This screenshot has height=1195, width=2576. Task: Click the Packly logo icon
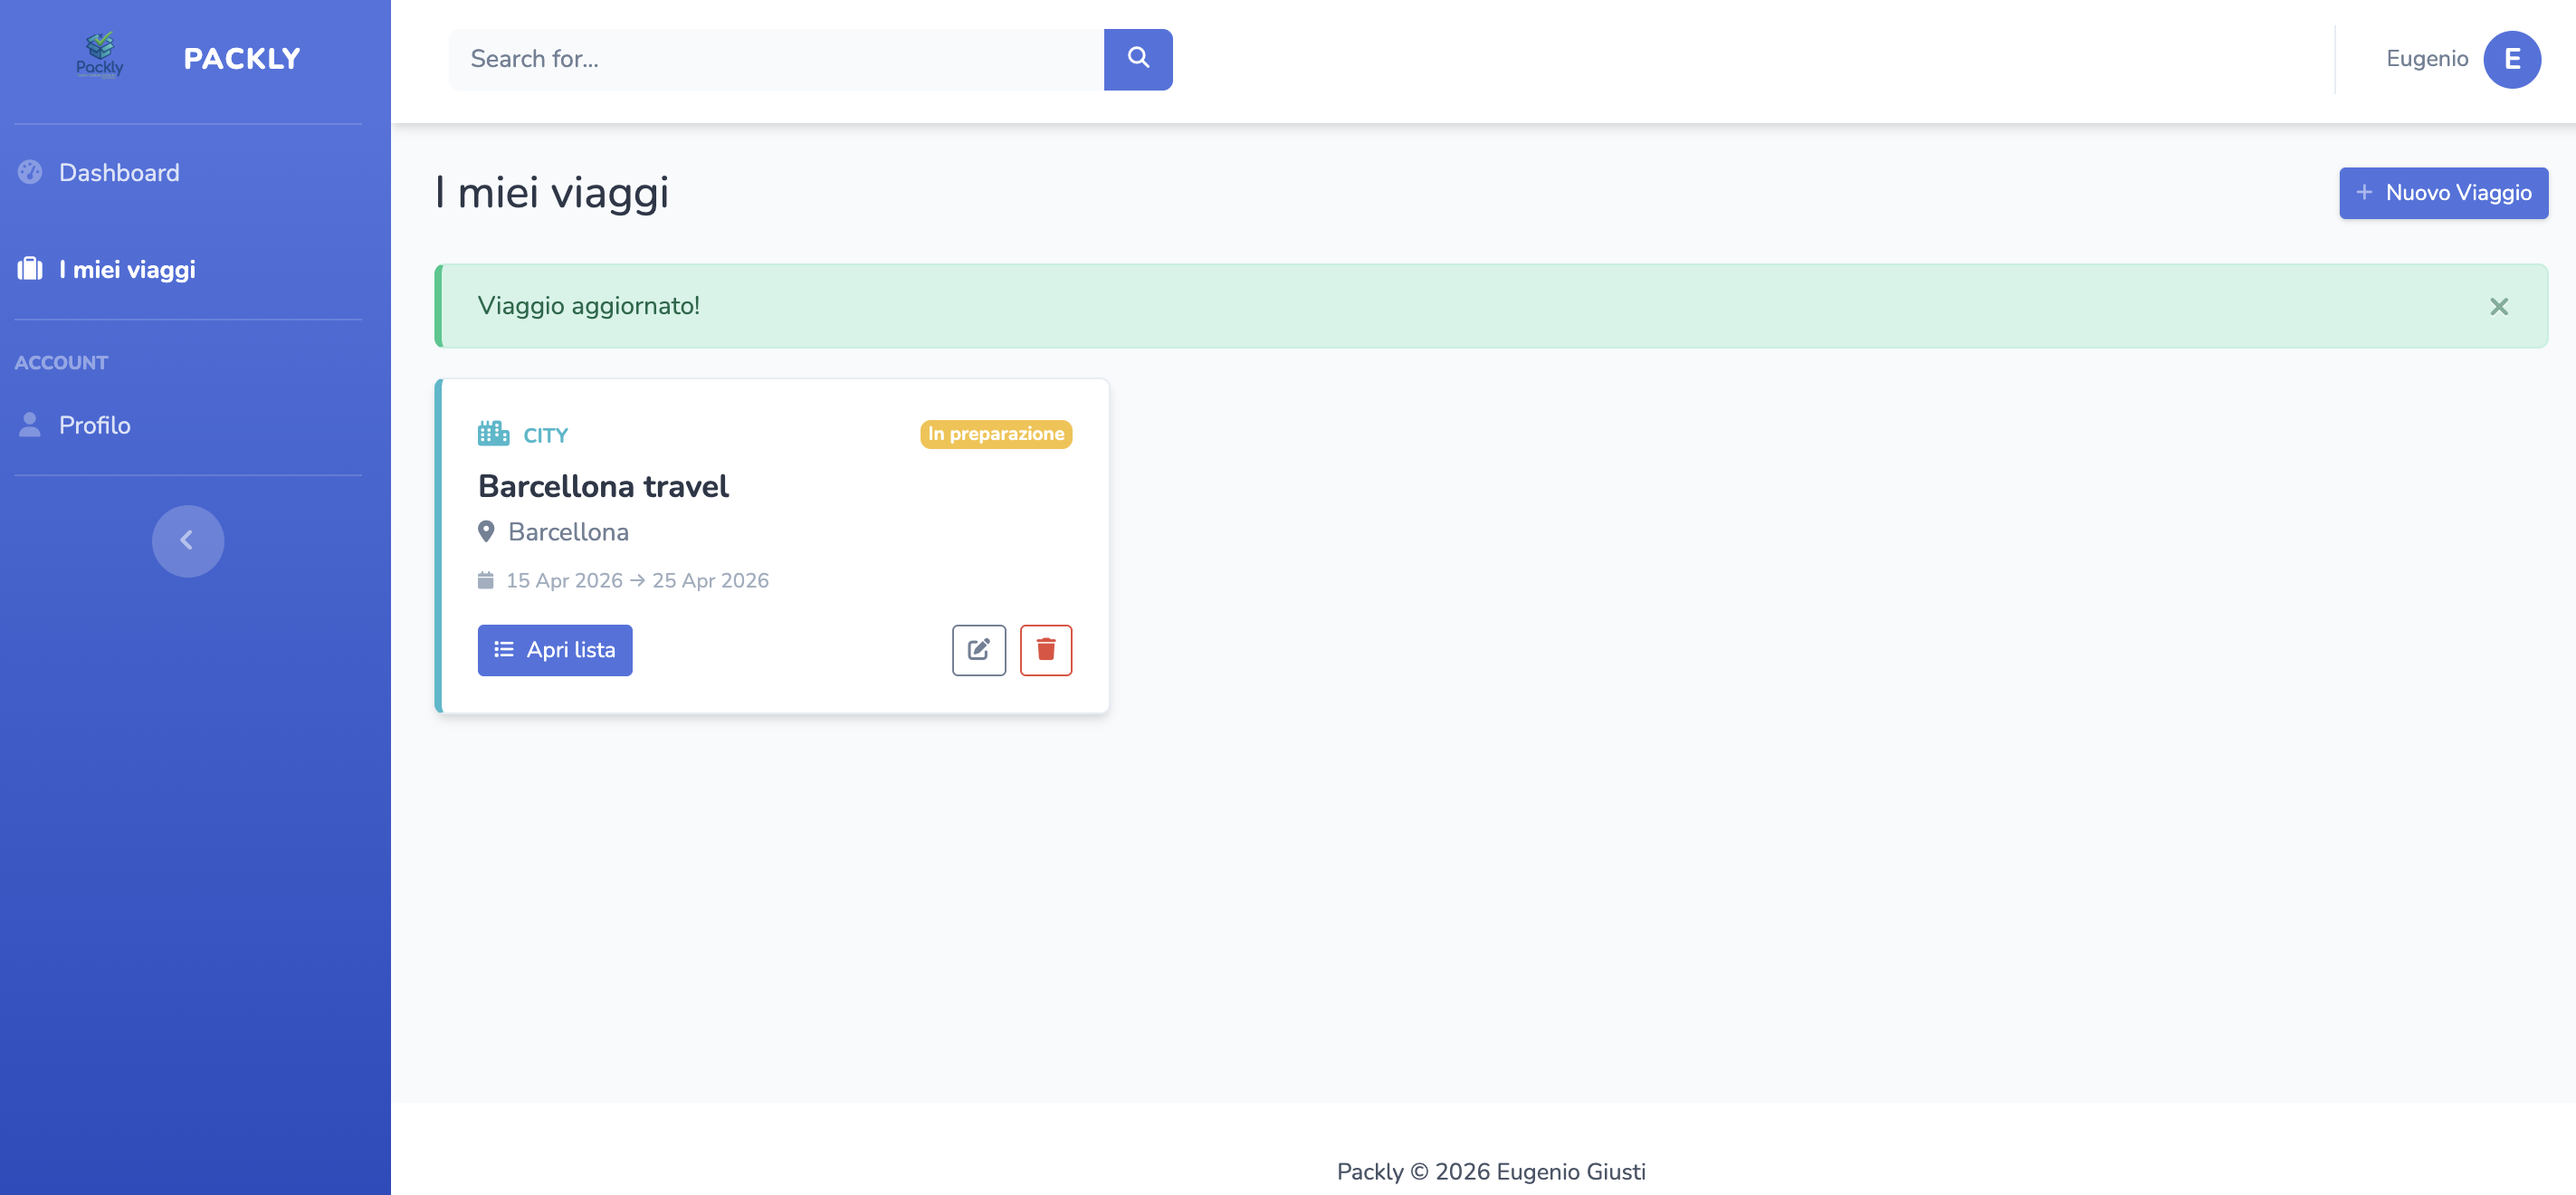100,56
